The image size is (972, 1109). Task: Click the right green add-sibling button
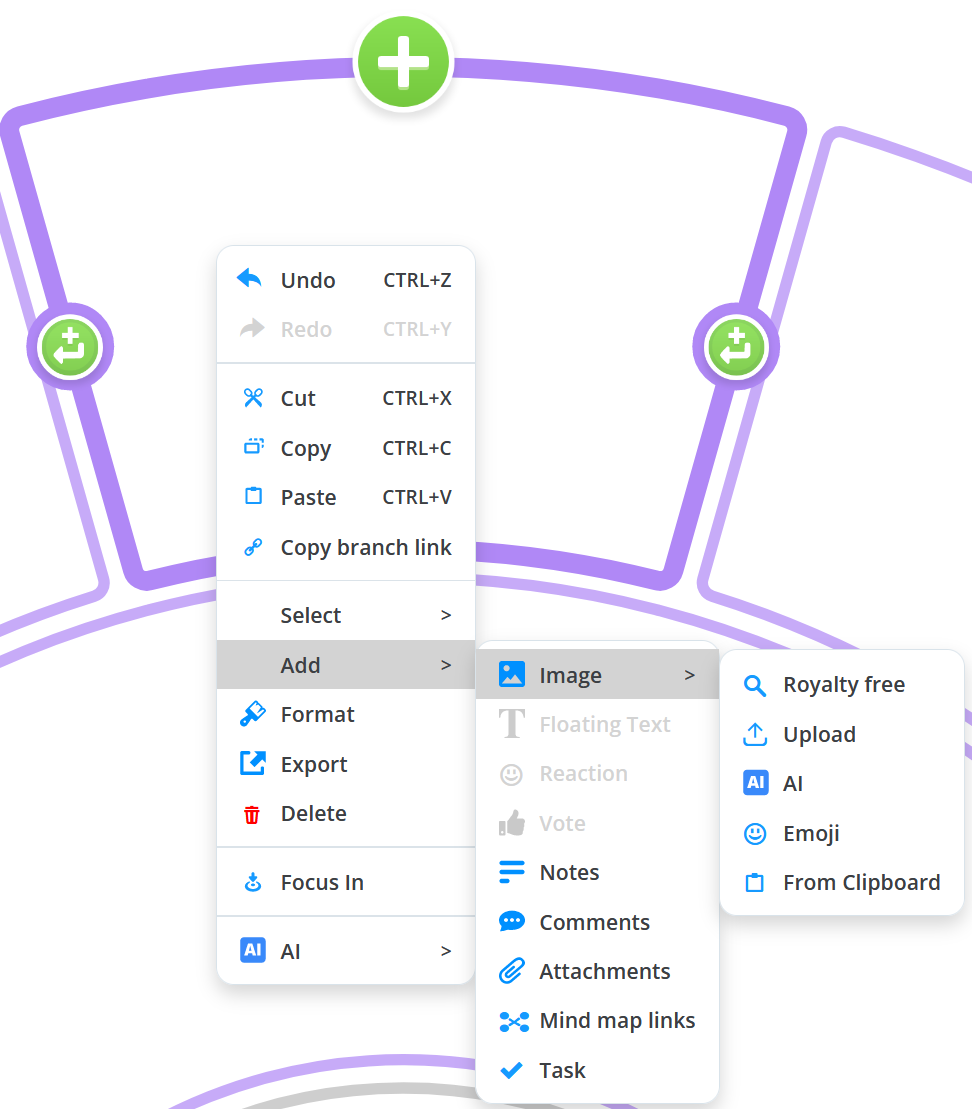click(x=736, y=348)
